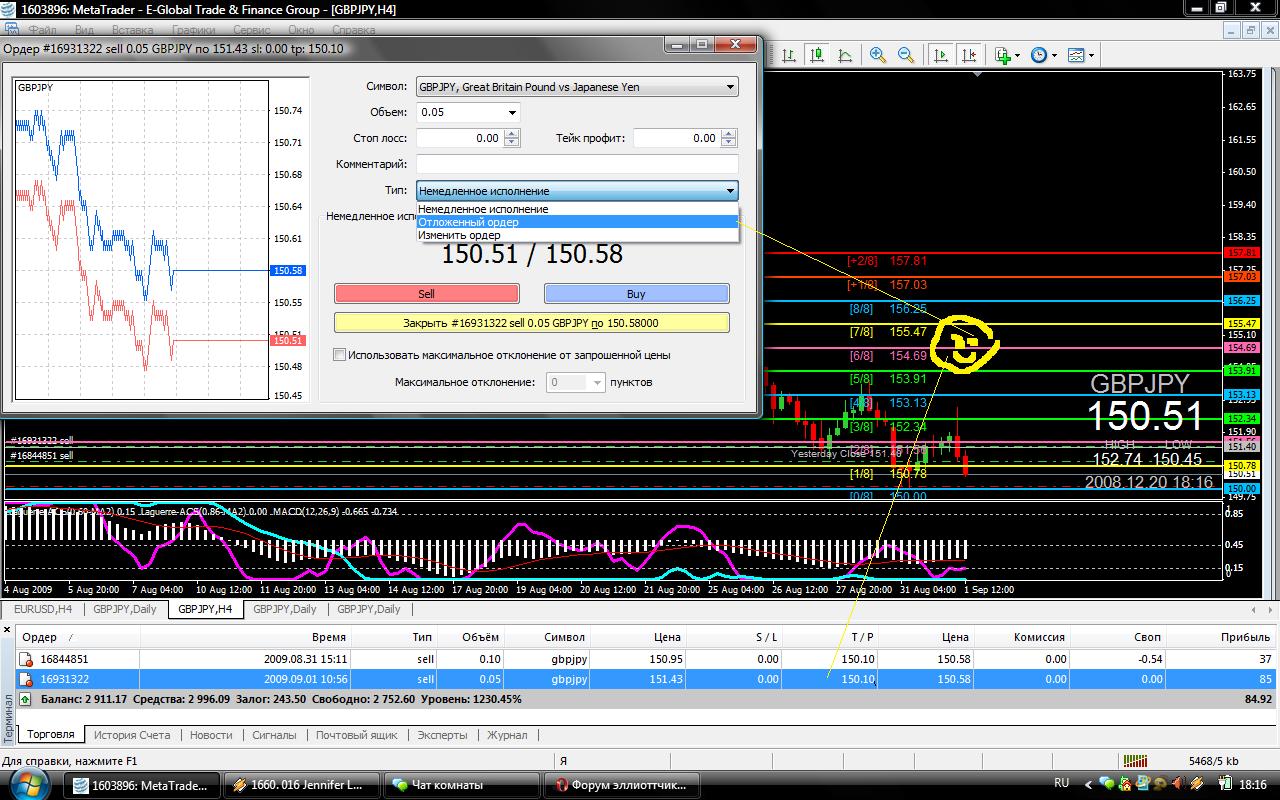
Task: Open 1660. 016 Jennifer taskbar item
Action: pos(301,785)
